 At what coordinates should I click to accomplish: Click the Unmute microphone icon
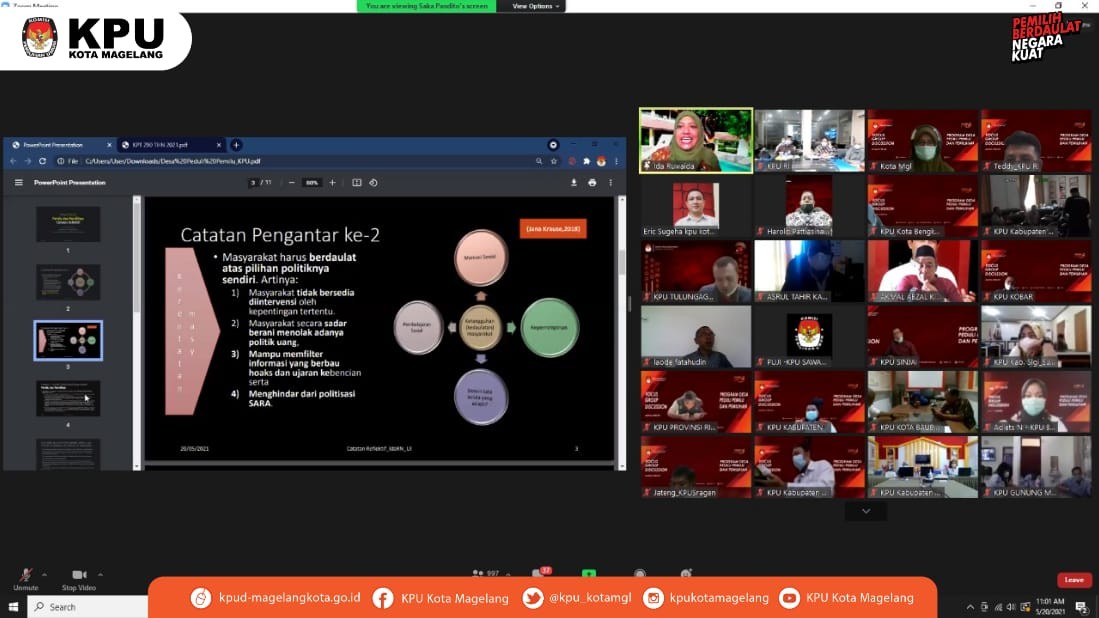[x=25, y=575]
